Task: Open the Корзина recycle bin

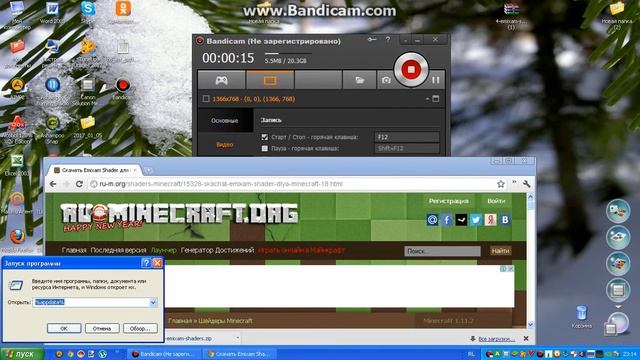Action: pos(582,317)
